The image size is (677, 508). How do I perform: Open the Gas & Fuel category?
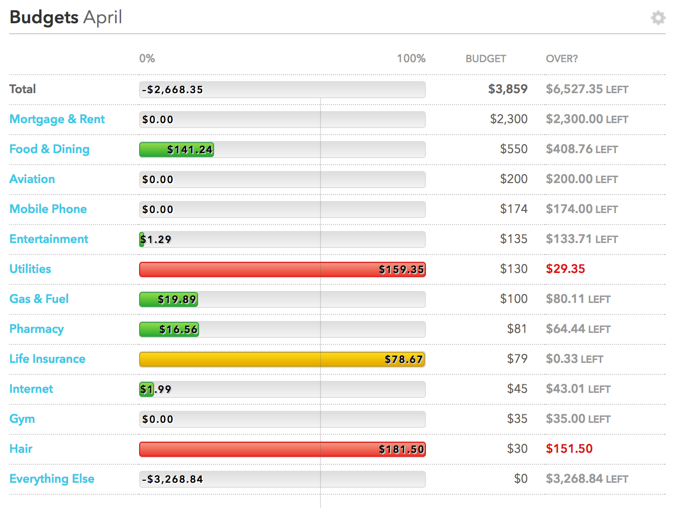click(x=39, y=299)
